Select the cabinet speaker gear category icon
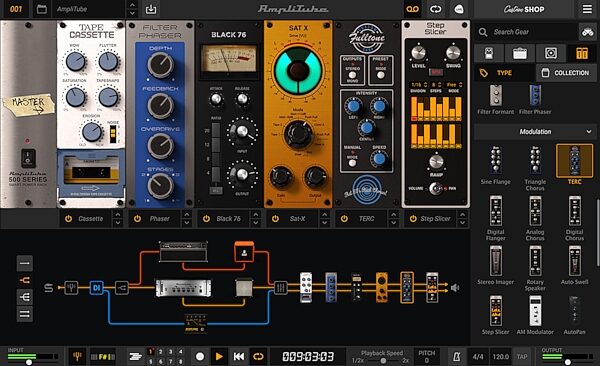Screen dimensions: 600x366 [551, 53]
